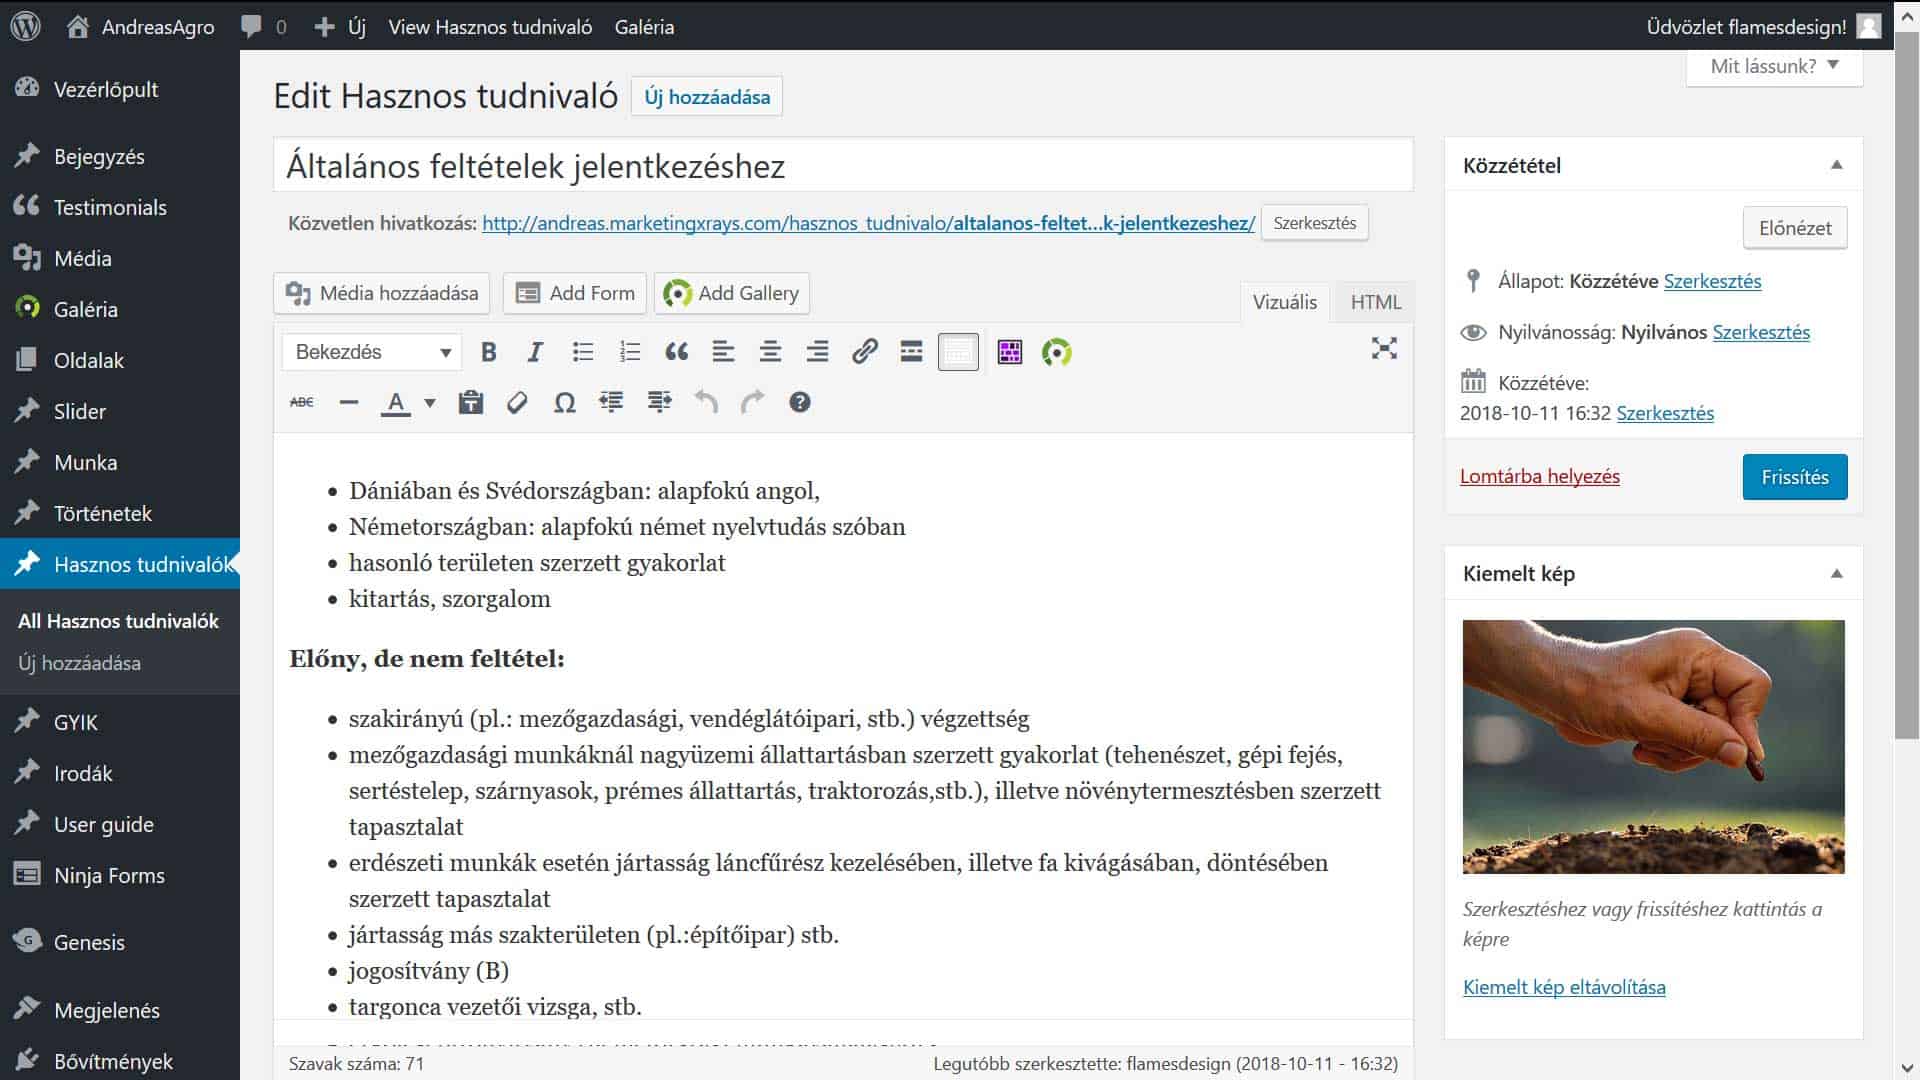
Task: Increase the paragraph indent
Action: coord(659,402)
